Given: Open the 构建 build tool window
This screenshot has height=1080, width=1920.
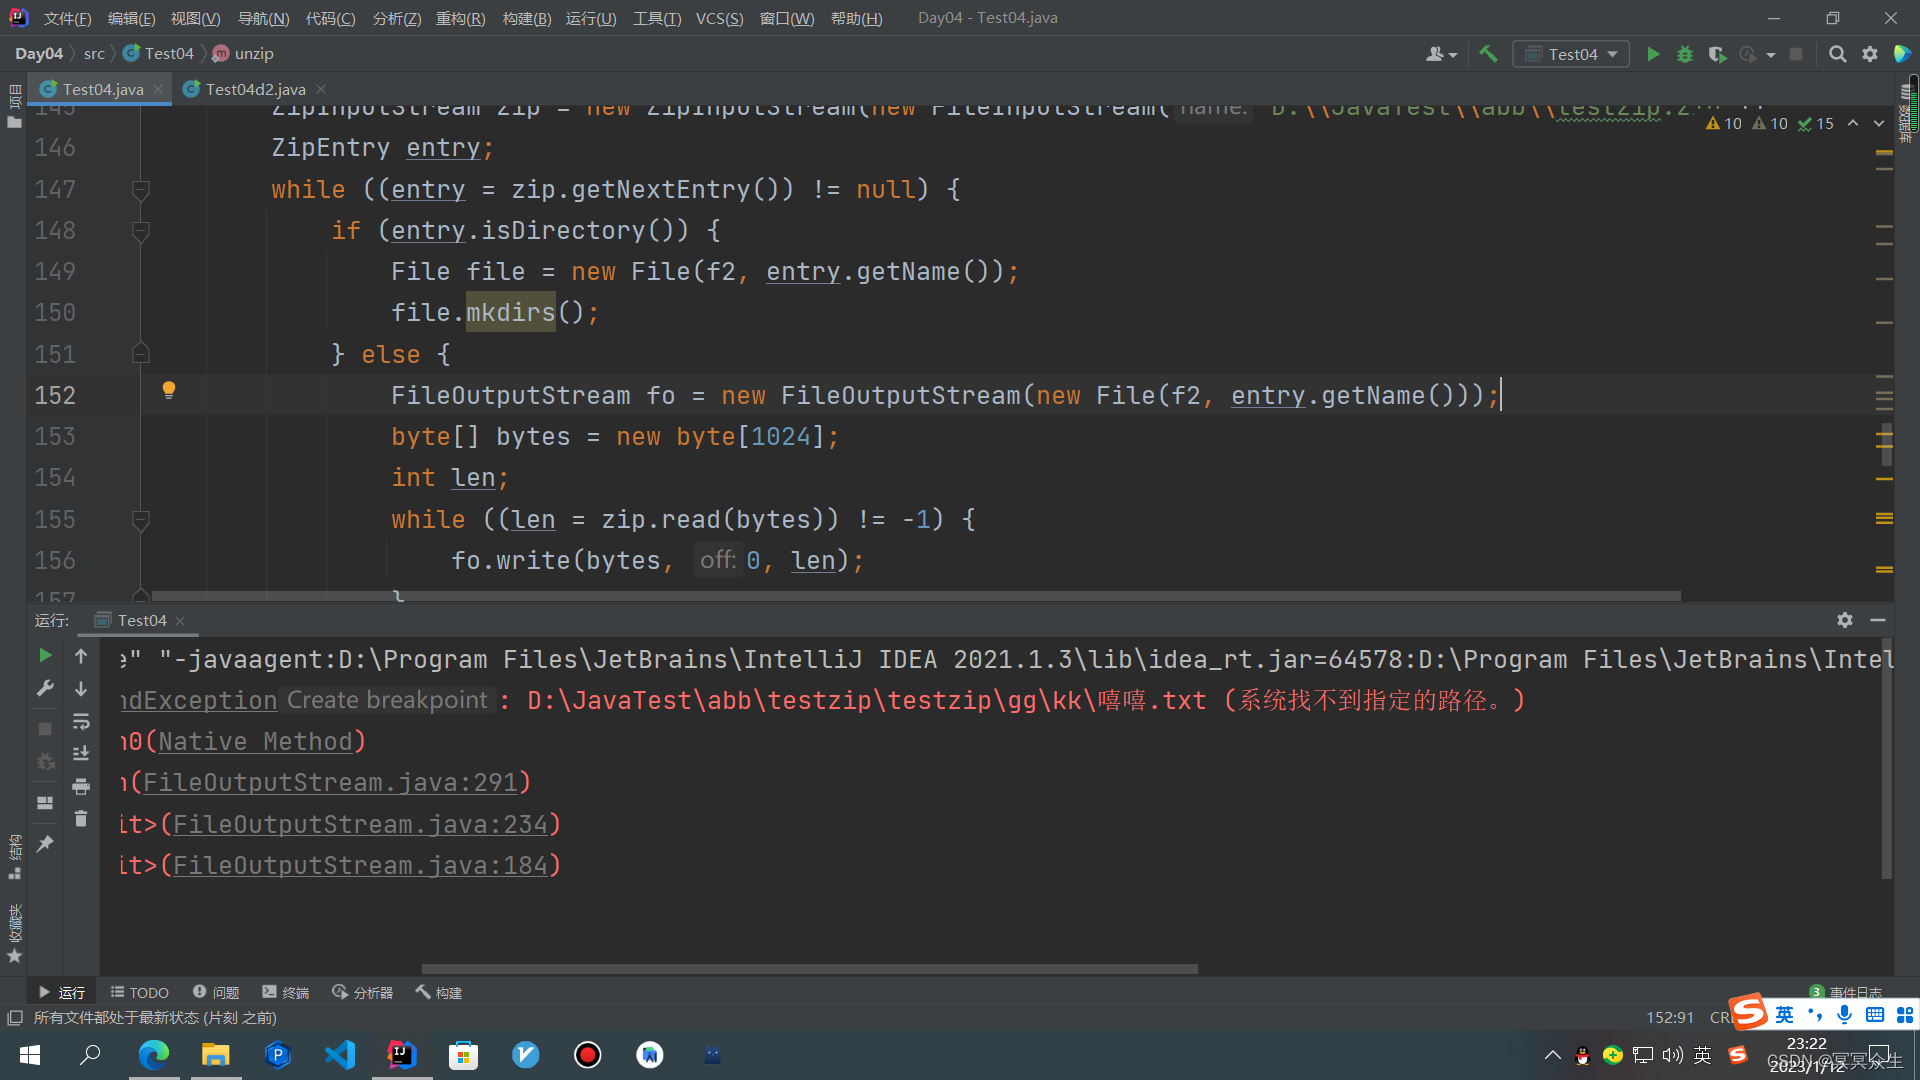Looking at the screenshot, I should pos(439,992).
